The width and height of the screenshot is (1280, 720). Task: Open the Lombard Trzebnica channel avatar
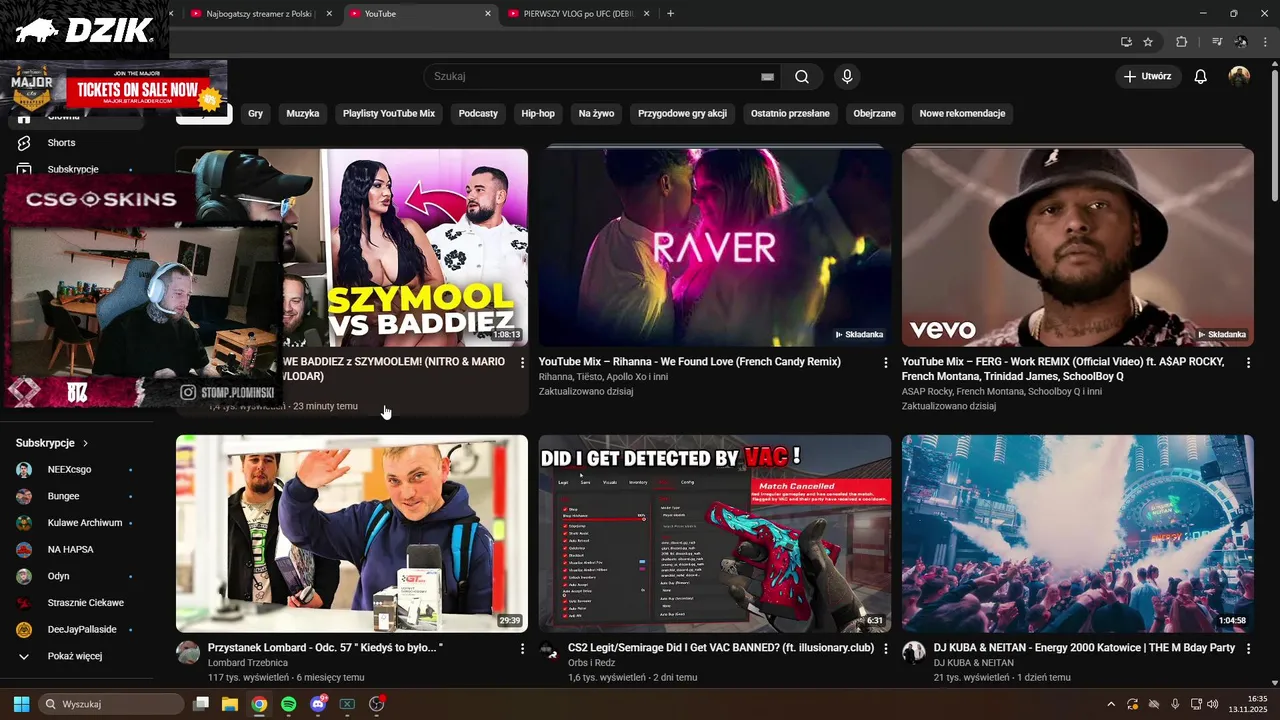(x=188, y=653)
